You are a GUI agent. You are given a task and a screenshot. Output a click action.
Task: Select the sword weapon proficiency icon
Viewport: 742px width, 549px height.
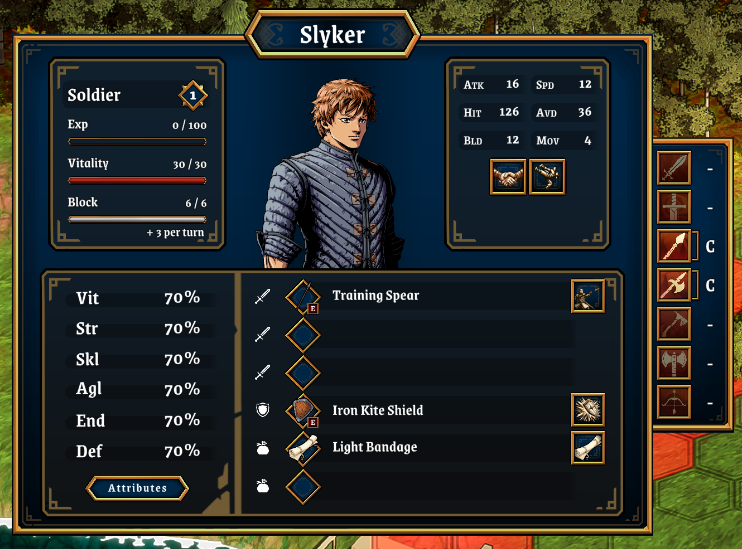coord(674,168)
